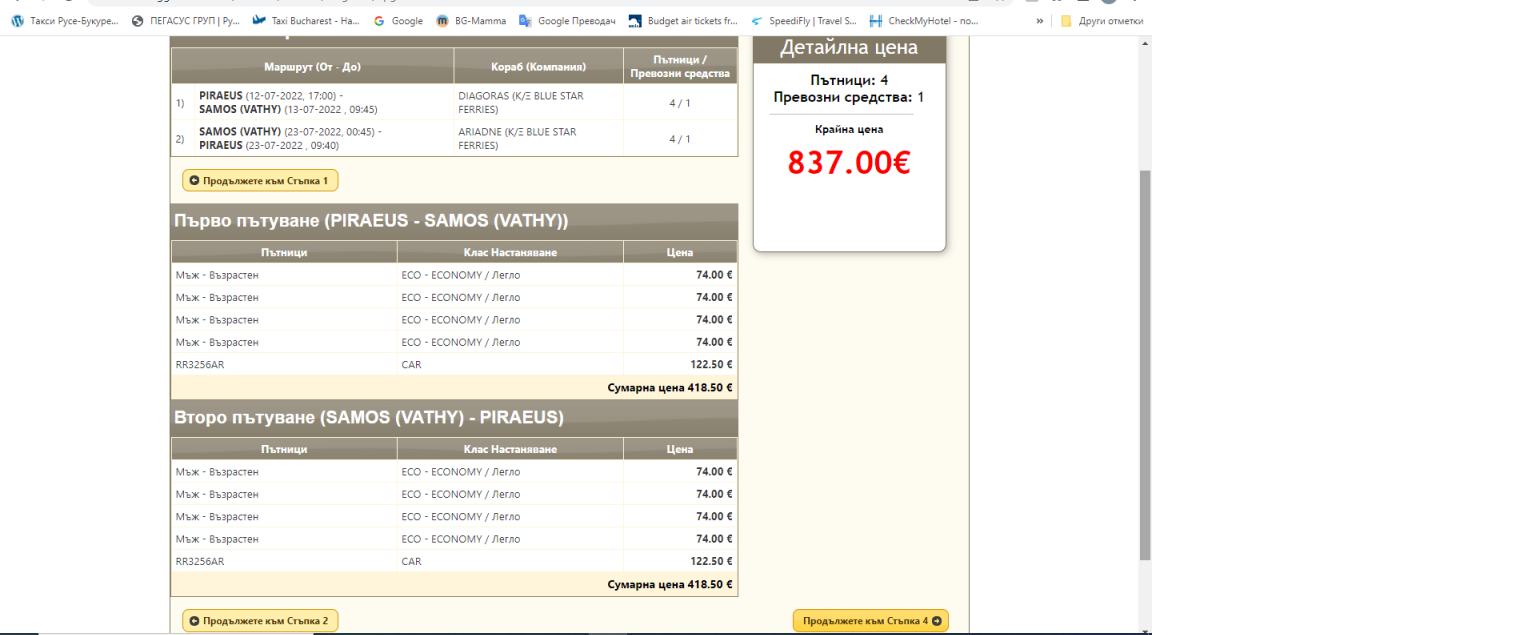
Task: Open the Google Преводач bookmark
Action: pos(568,20)
